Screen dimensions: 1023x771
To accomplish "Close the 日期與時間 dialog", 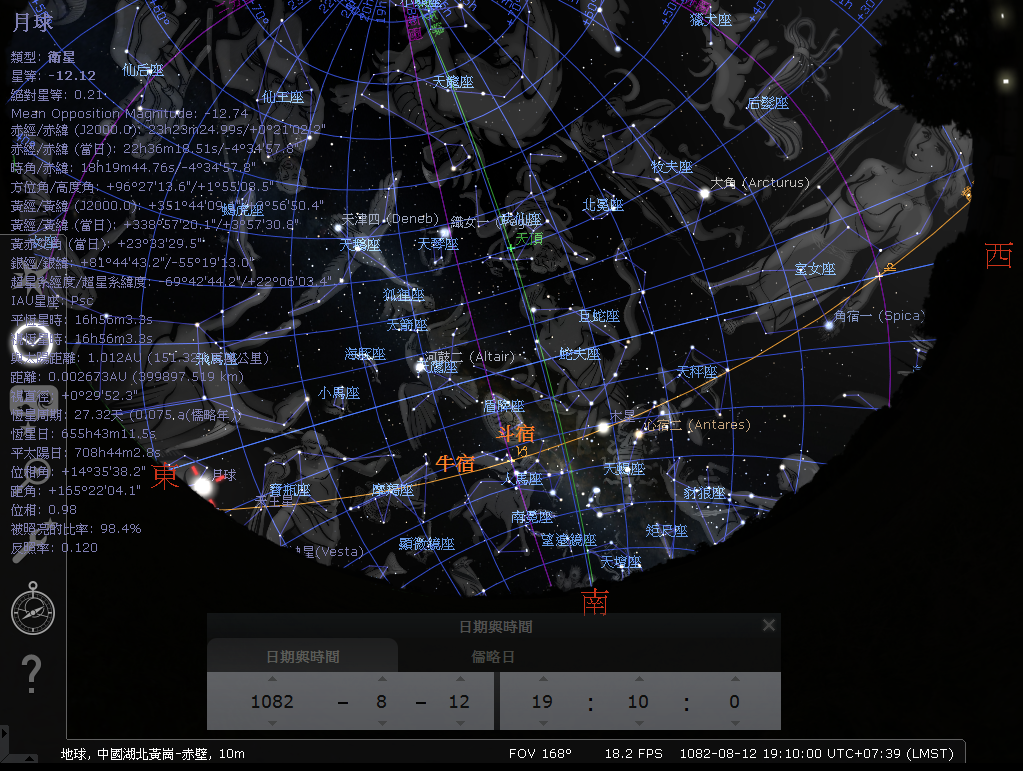I will (x=769, y=626).
